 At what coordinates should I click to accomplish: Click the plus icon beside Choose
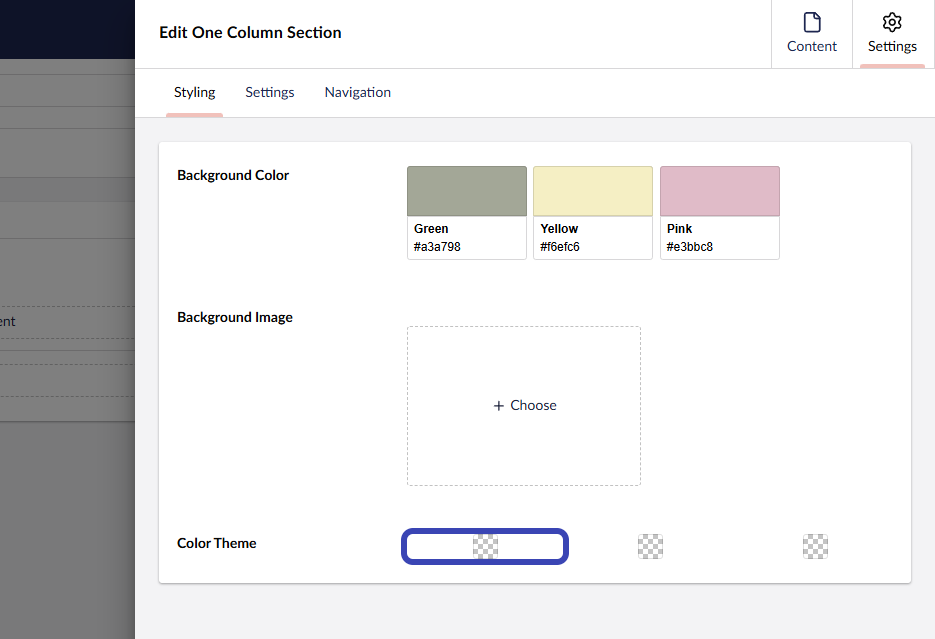498,406
